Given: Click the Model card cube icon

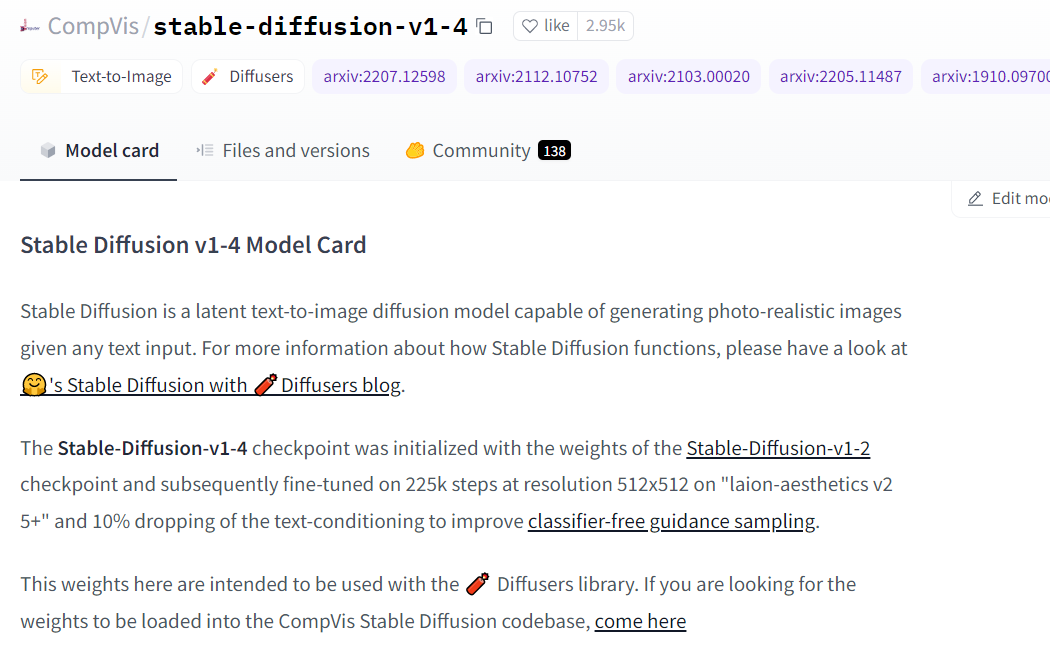Looking at the screenshot, I should [x=47, y=150].
